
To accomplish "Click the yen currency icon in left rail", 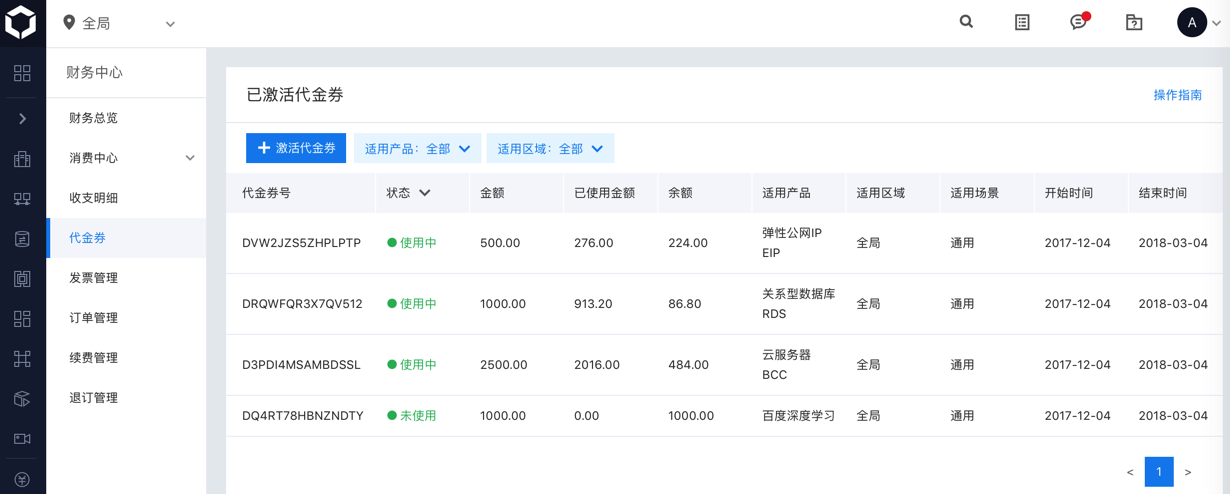I will (x=22, y=479).
